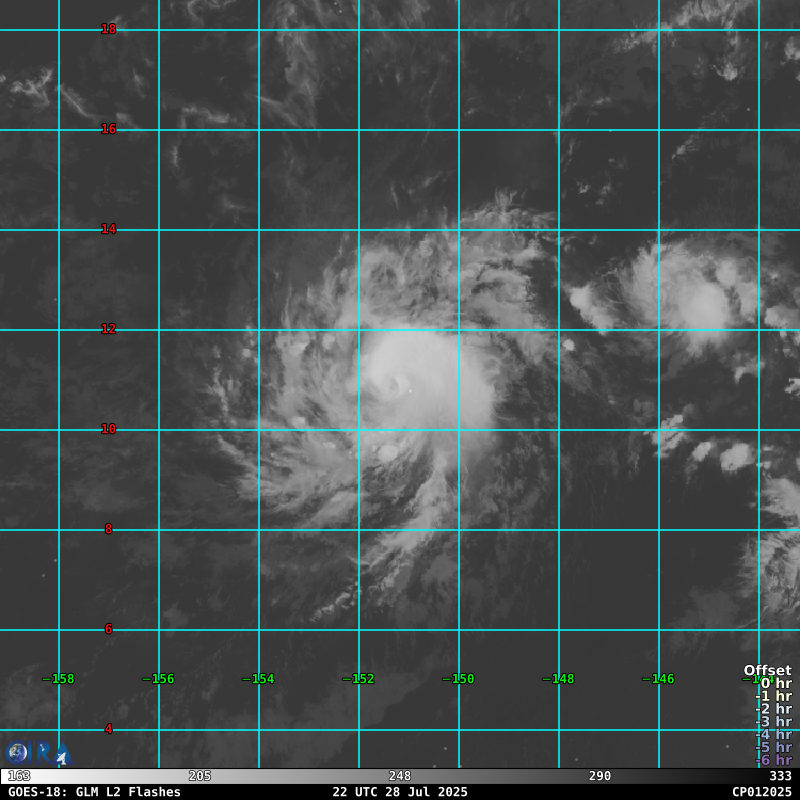
Task: Click the color bar value 205
Action: click(199, 776)
